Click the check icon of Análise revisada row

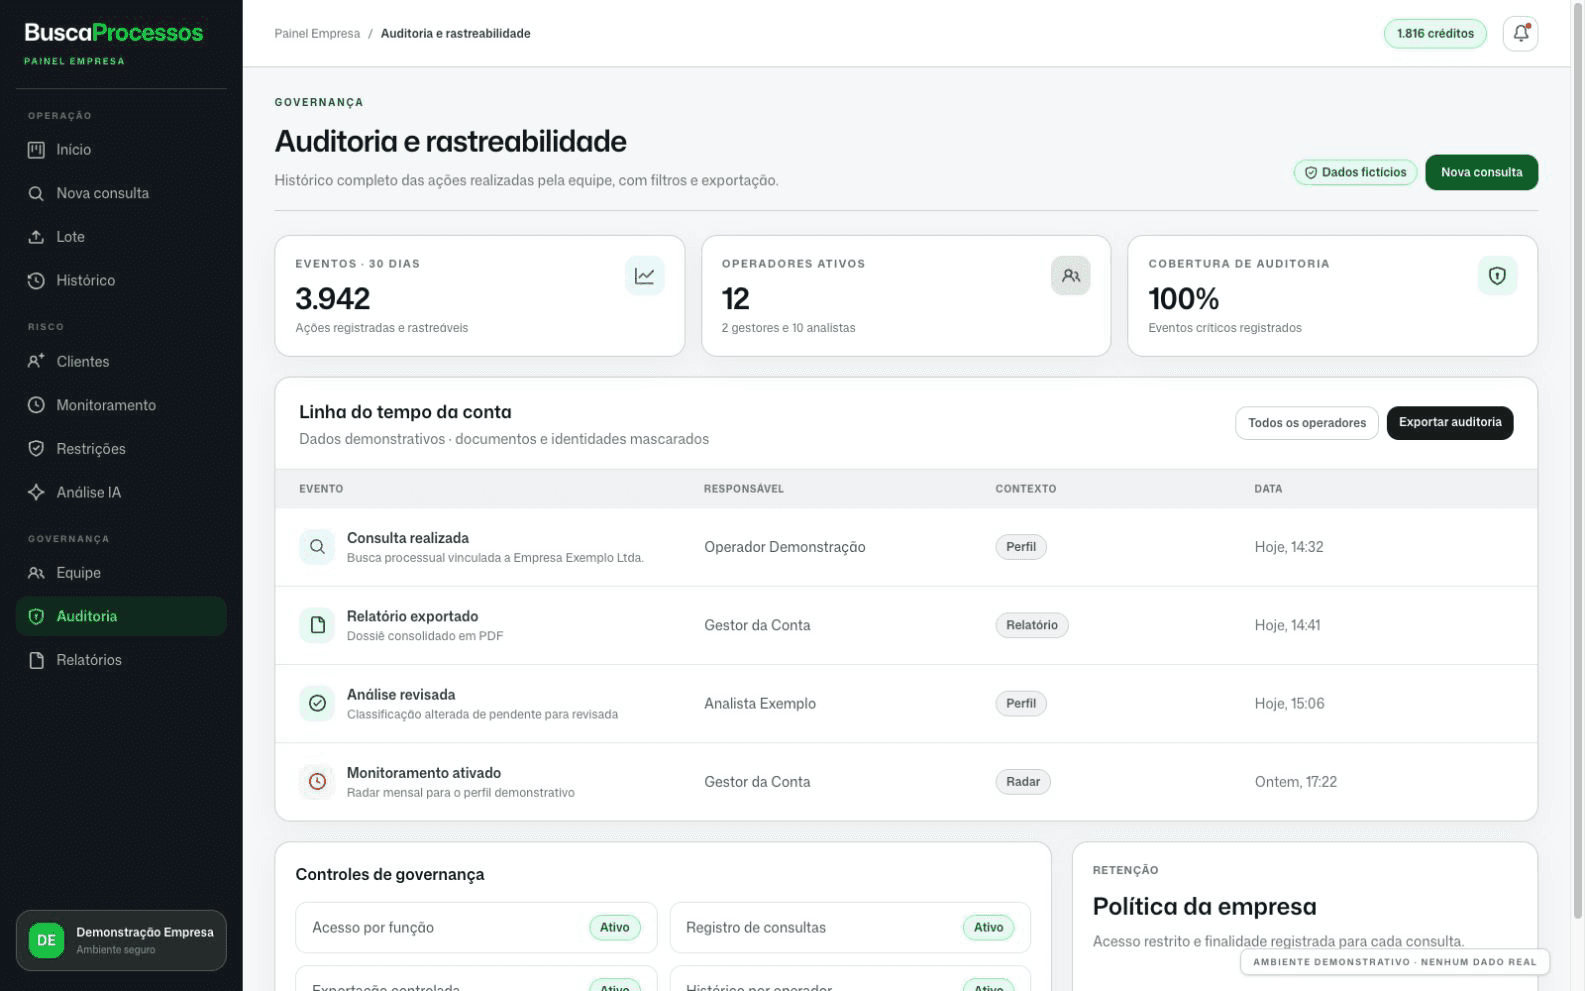click(317, 704)
